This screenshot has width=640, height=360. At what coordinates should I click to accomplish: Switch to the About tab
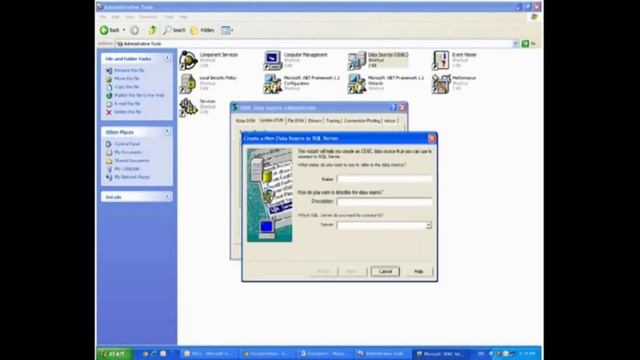(x=390, y=121)
